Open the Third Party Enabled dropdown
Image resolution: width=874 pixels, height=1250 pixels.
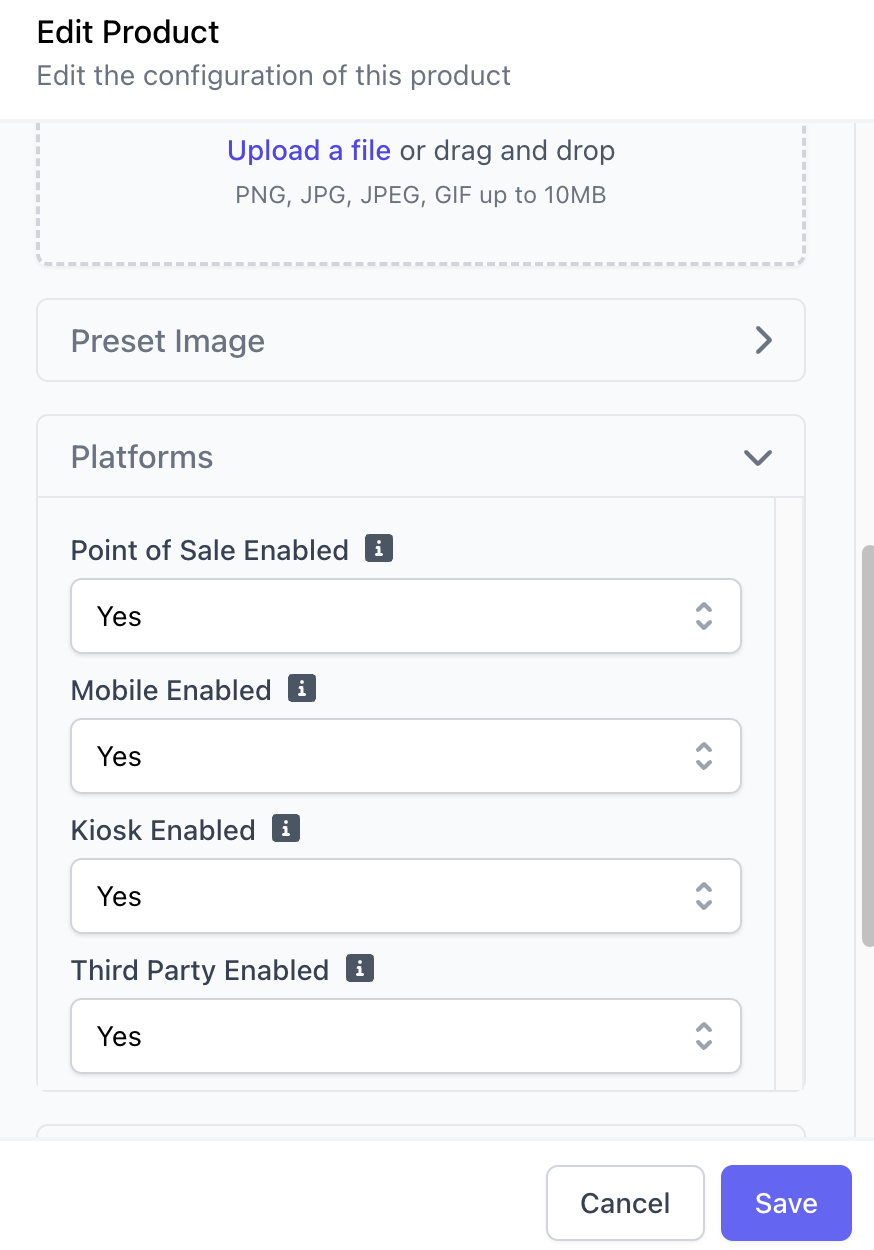coord(405,1036)
